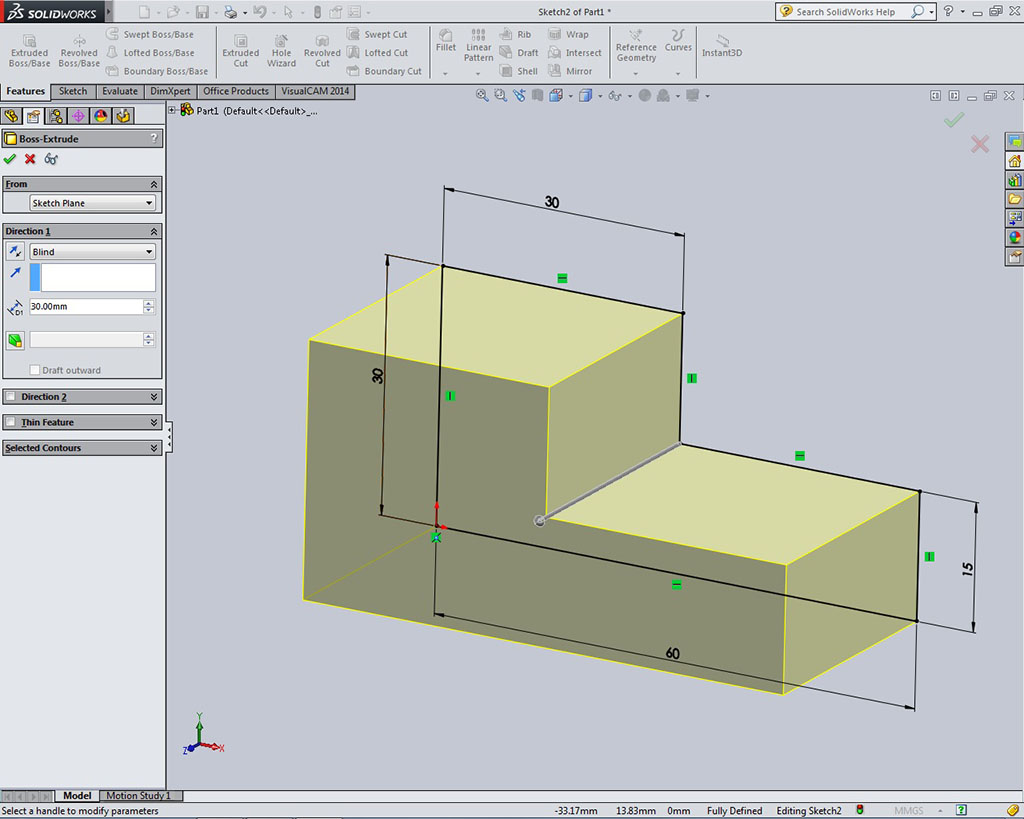Switch to the Motion Study 1 tab
Screen dimensions: 1024x819
coord(138,796)
